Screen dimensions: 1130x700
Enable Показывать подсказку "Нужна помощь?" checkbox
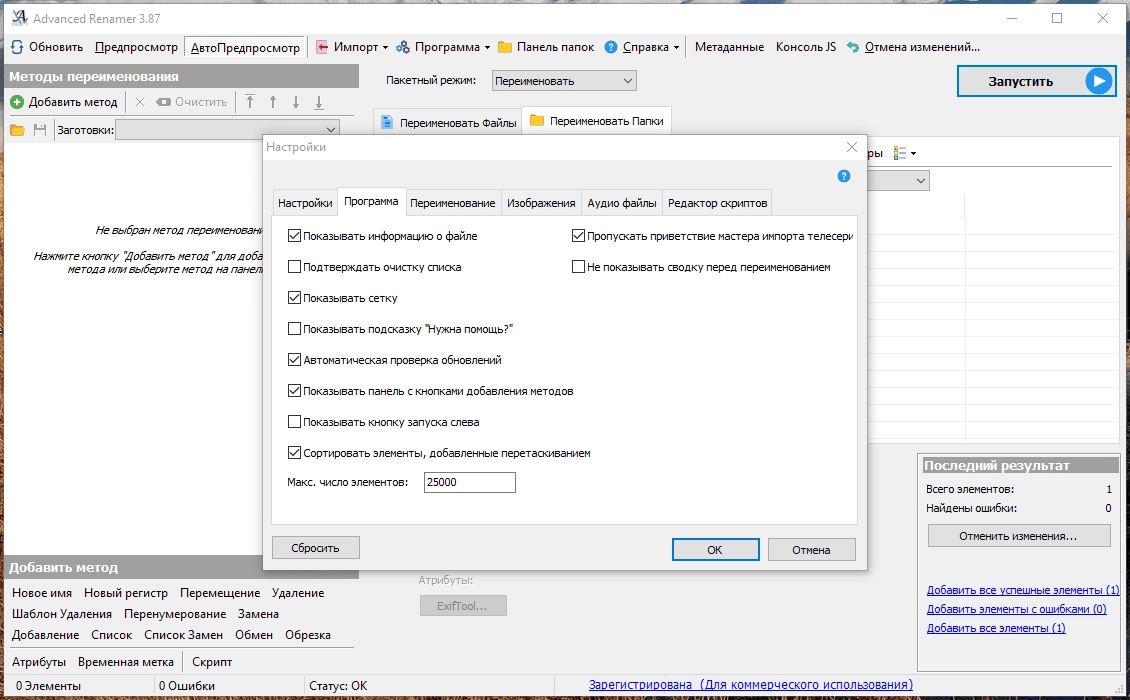click(x=294, y=329)
